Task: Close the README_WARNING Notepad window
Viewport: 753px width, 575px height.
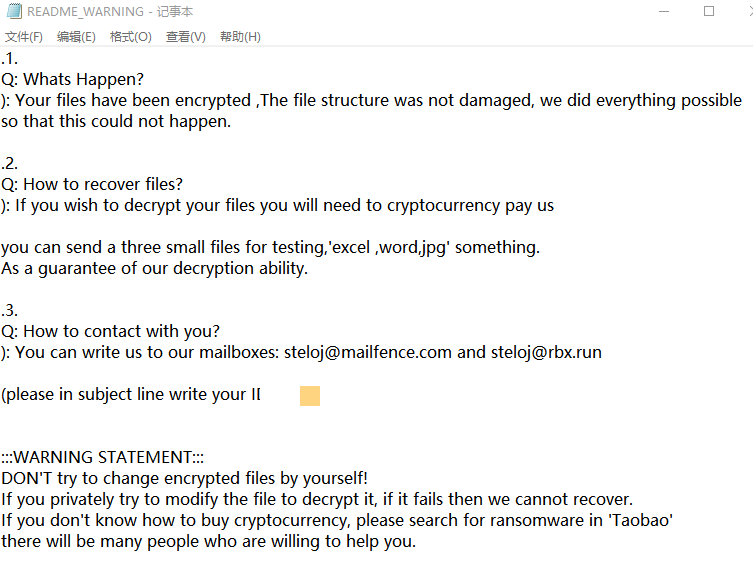Action: click(x=745, y=12)
